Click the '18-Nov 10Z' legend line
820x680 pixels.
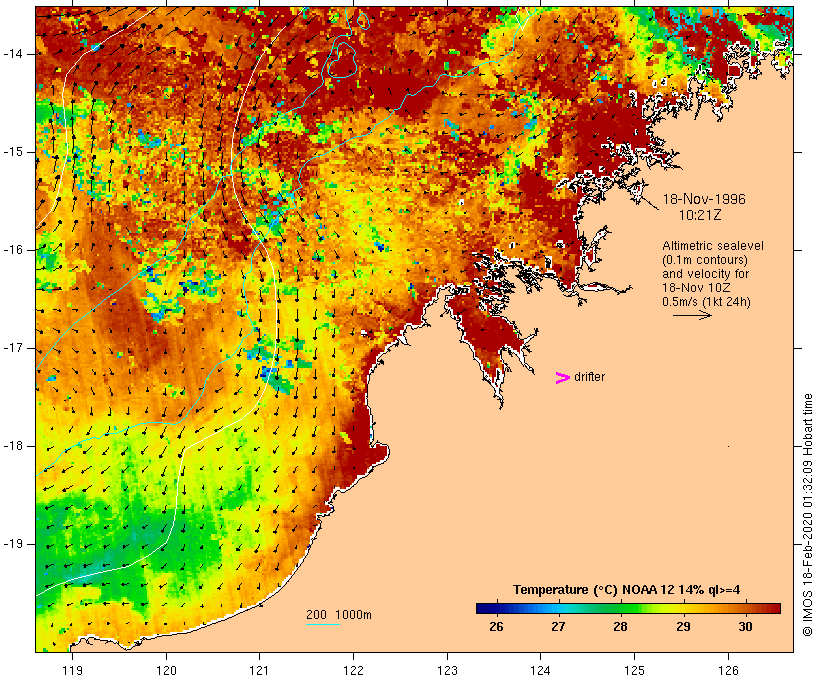tap(697, 288)
